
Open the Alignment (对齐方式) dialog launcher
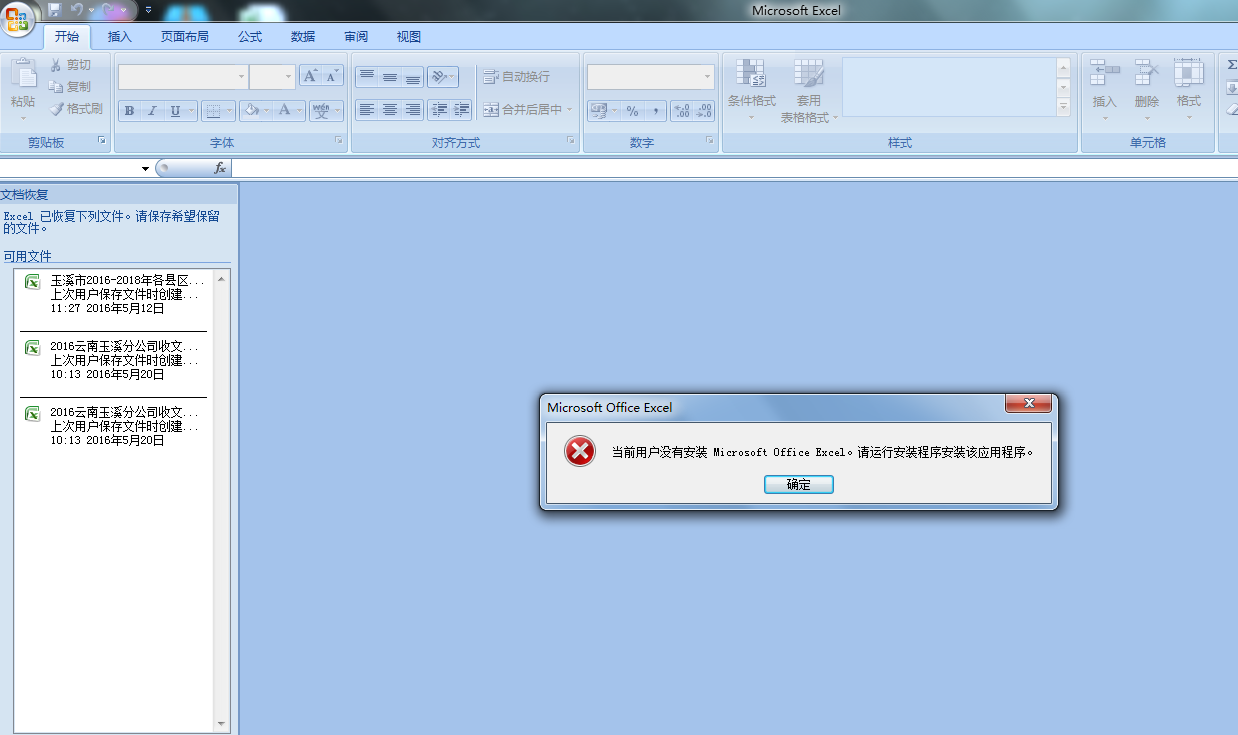(x=571, y=142)
